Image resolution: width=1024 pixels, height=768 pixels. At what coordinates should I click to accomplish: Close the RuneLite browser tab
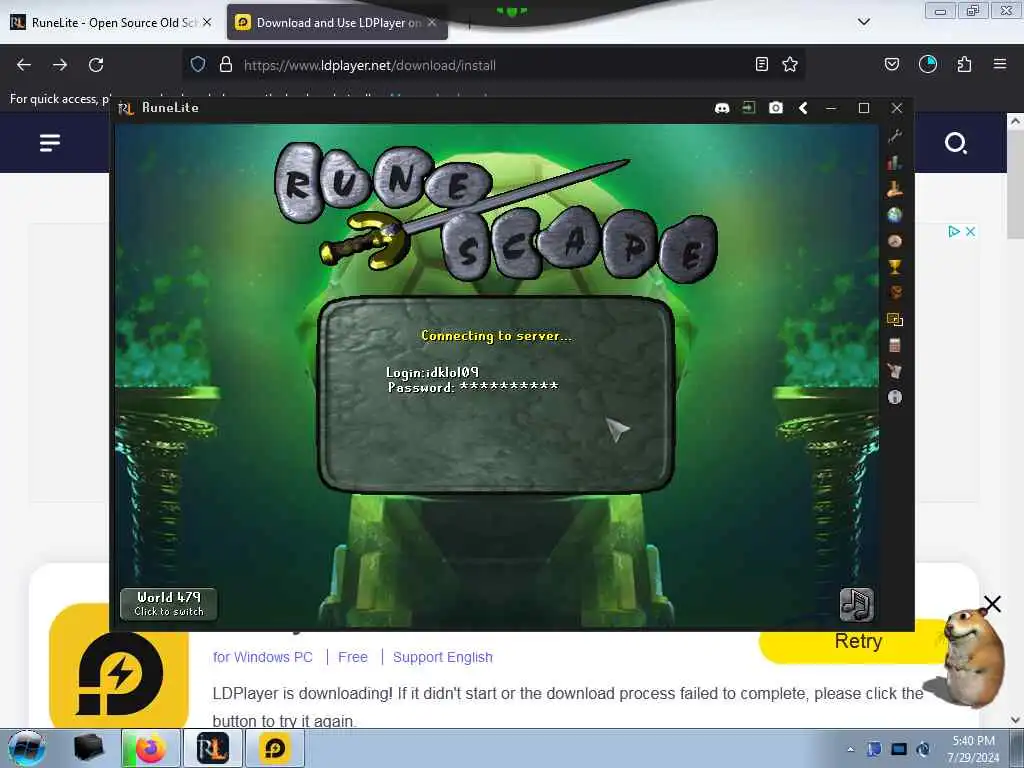point(207,22)
